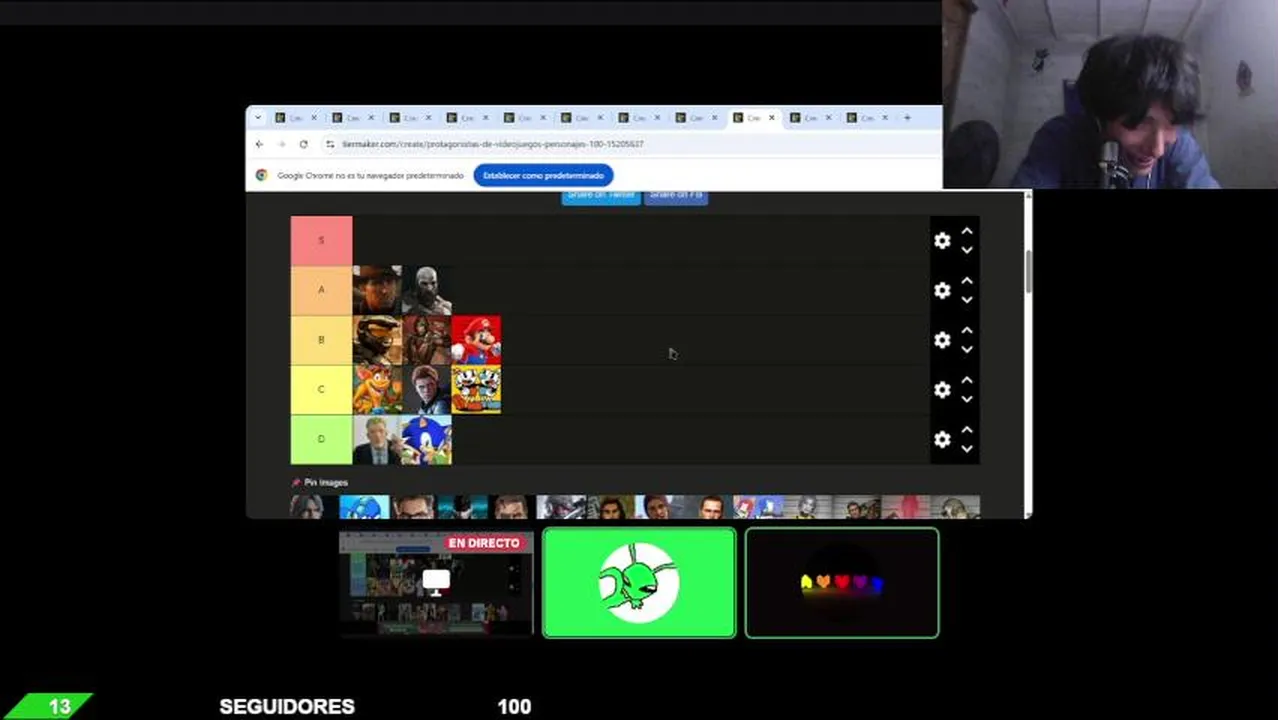Click the orange A tier label

[321, 291]
